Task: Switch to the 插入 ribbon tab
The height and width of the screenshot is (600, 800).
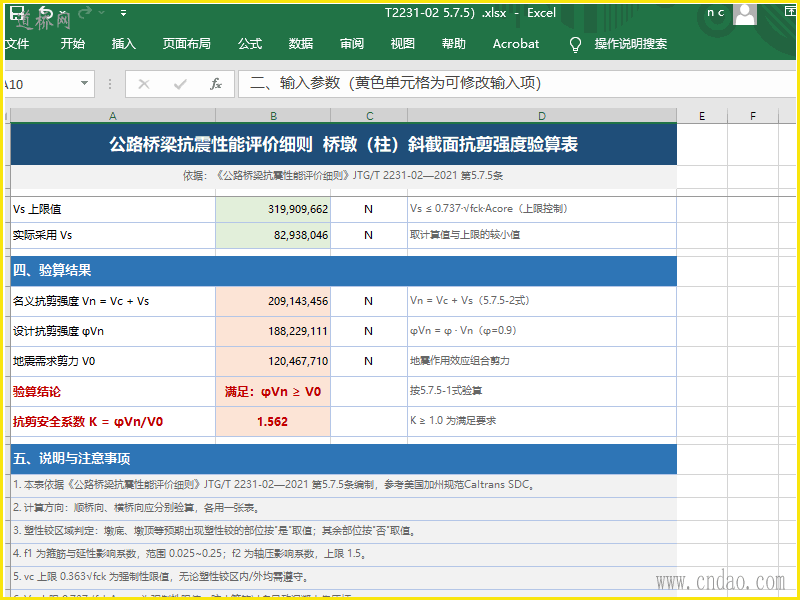Action: [x=123, y=44]
